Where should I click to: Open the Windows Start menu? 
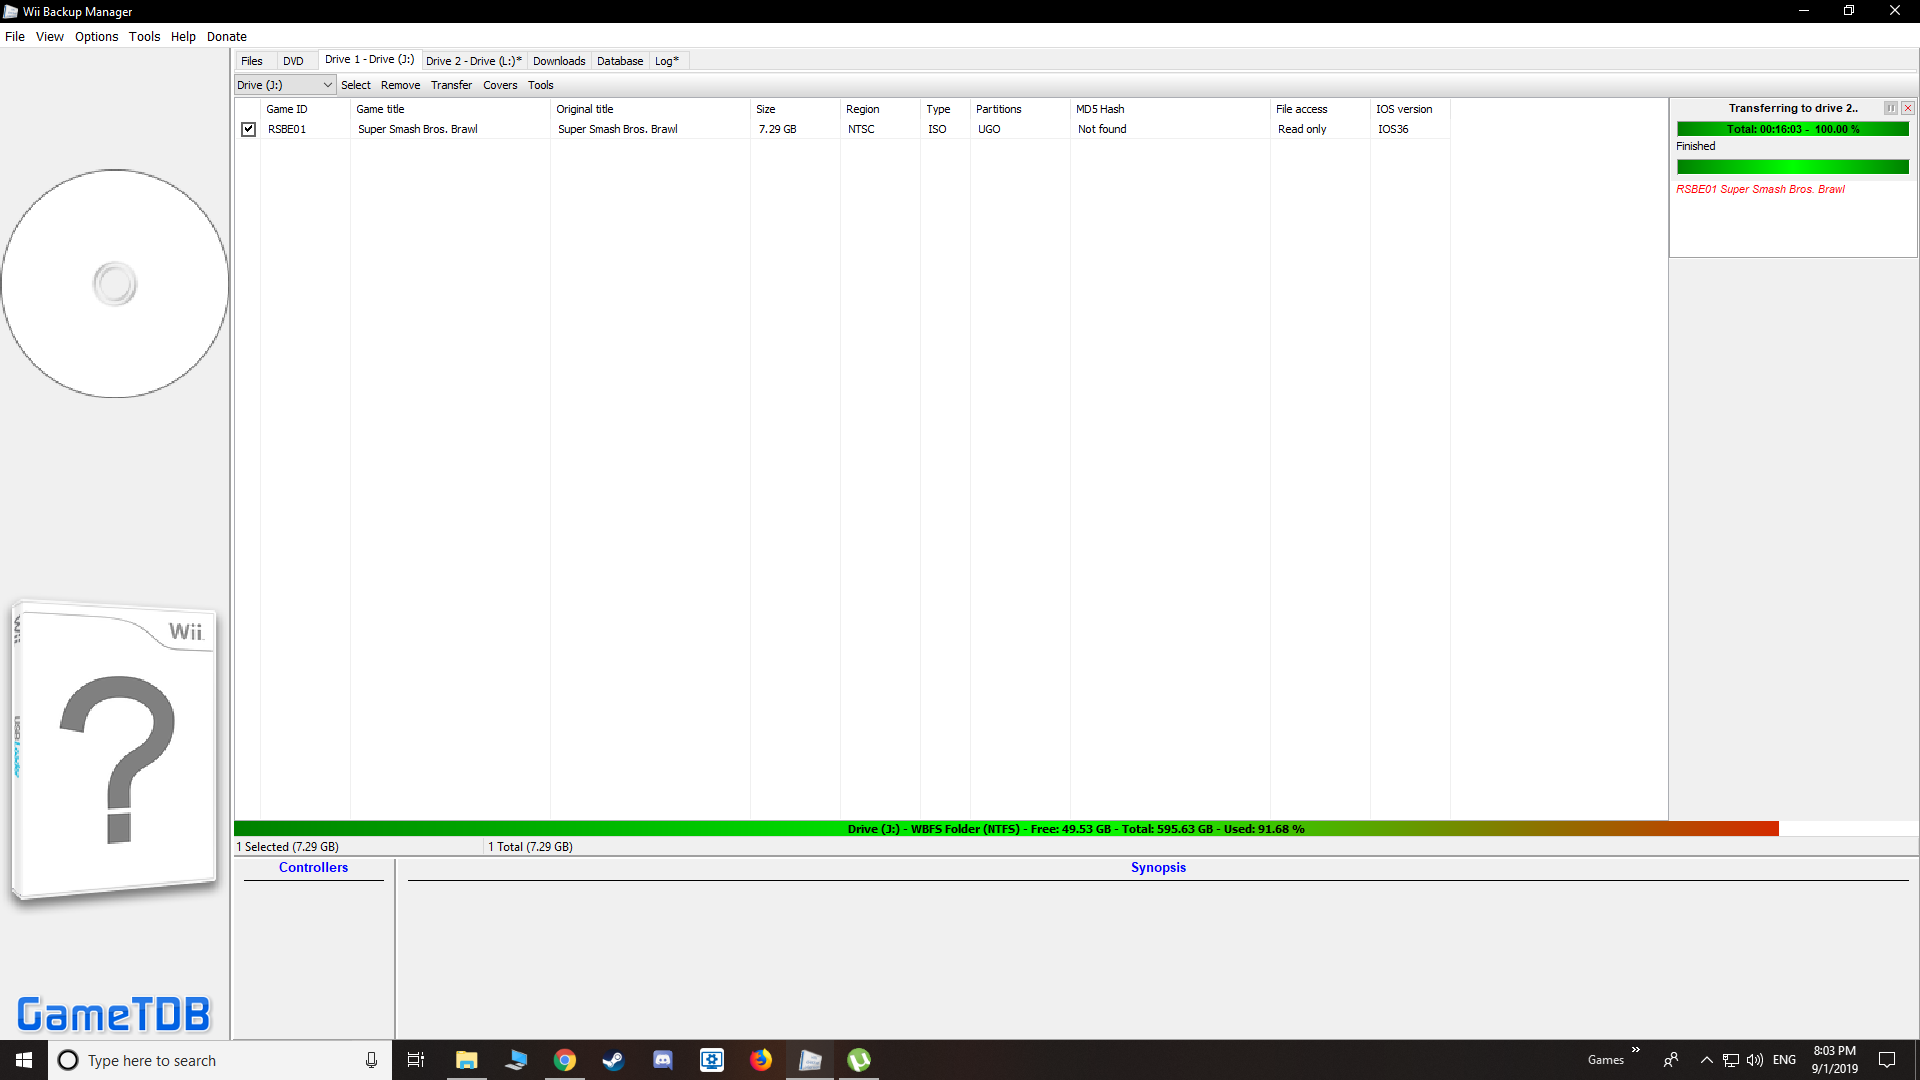tap(24, 1060)
